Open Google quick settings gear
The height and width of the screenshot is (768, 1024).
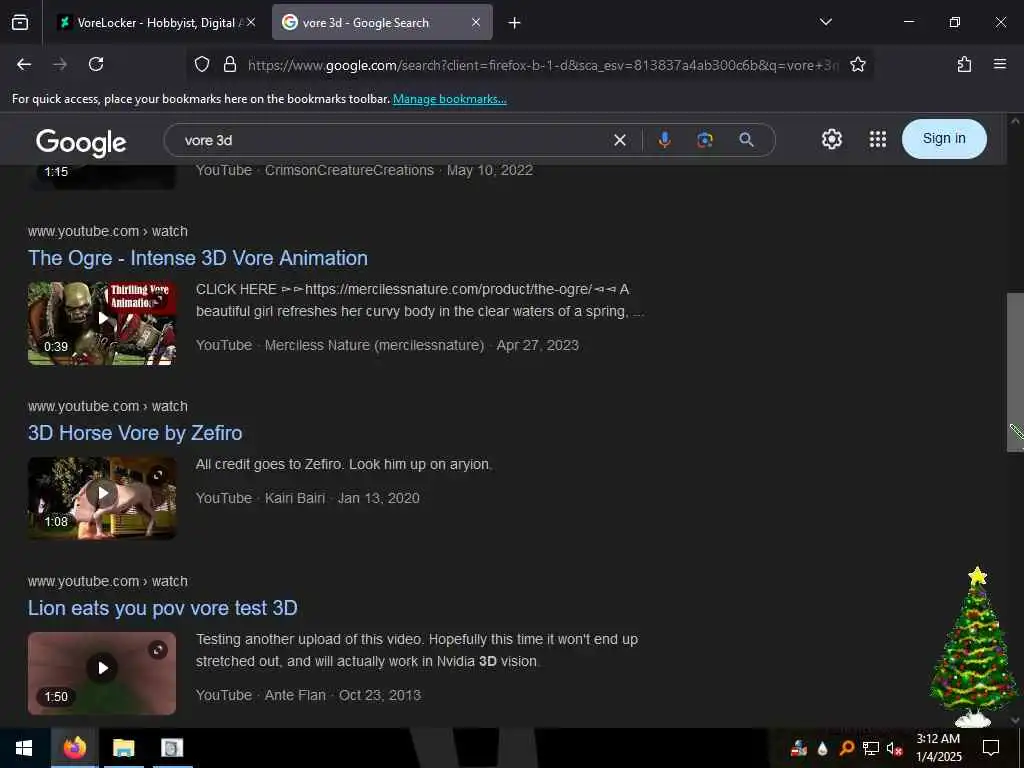pos(831,139)
